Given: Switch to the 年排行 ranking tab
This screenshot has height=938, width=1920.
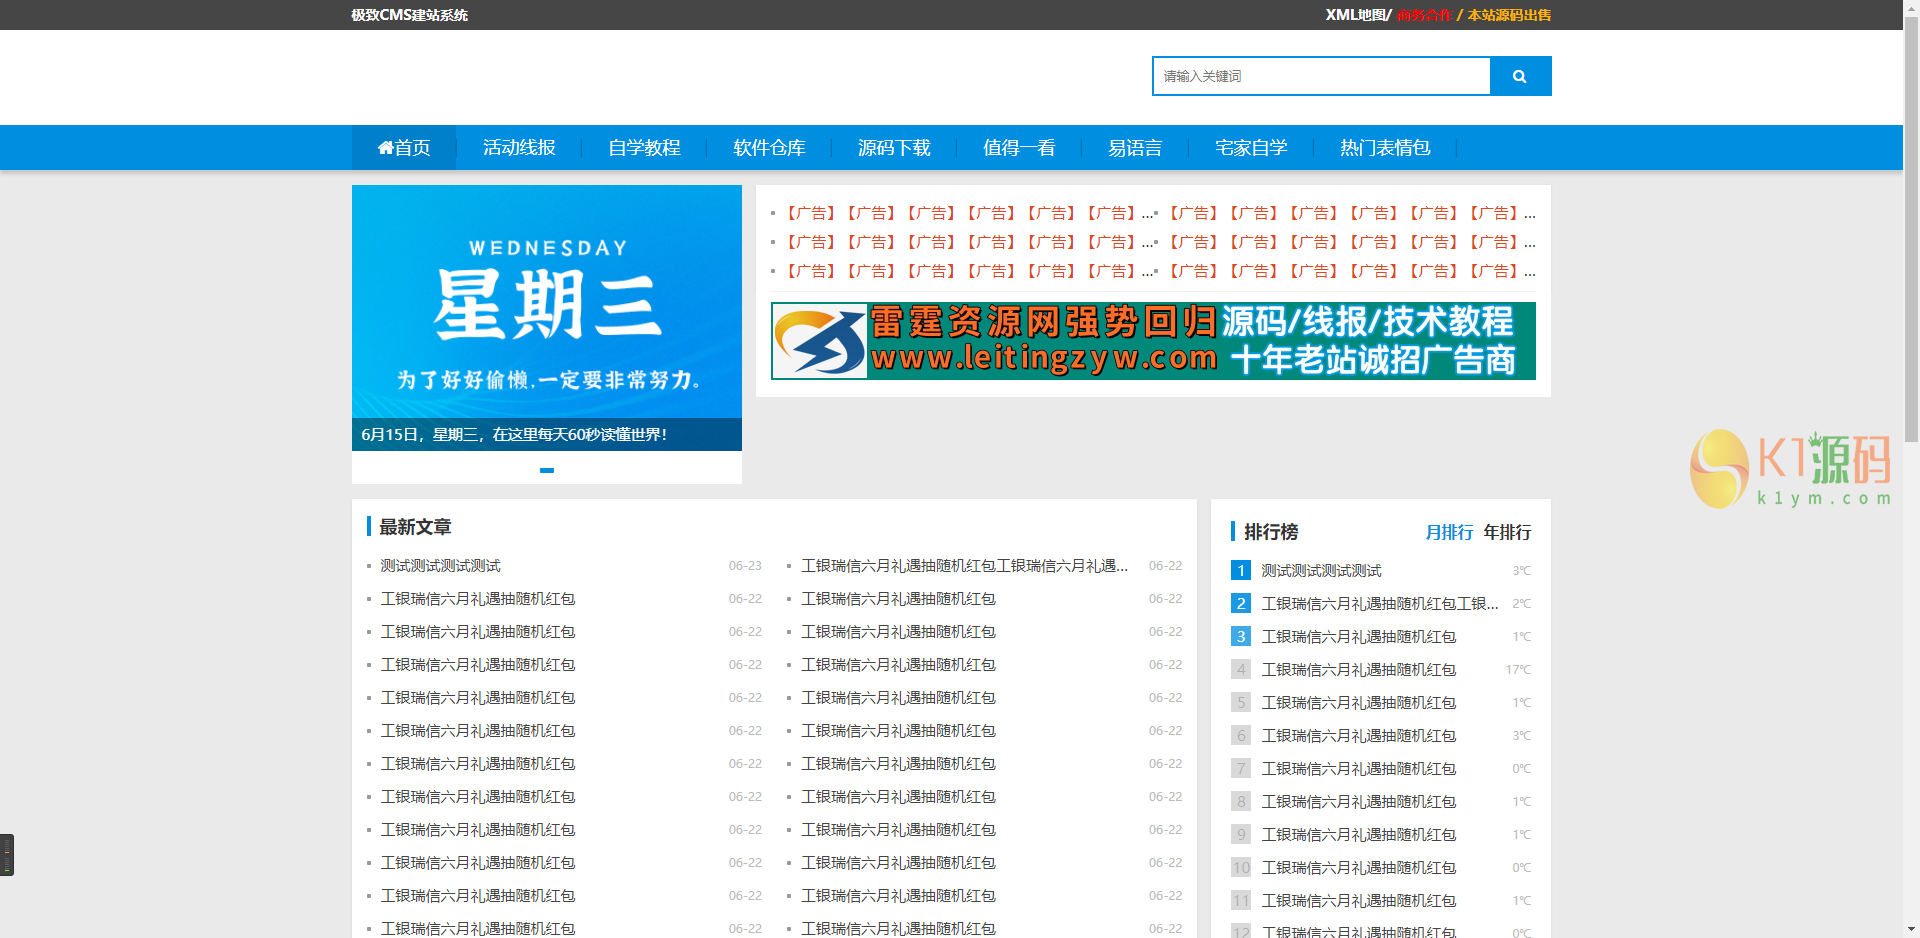Looking at the screenshot, I should (x=1507, y=532).
